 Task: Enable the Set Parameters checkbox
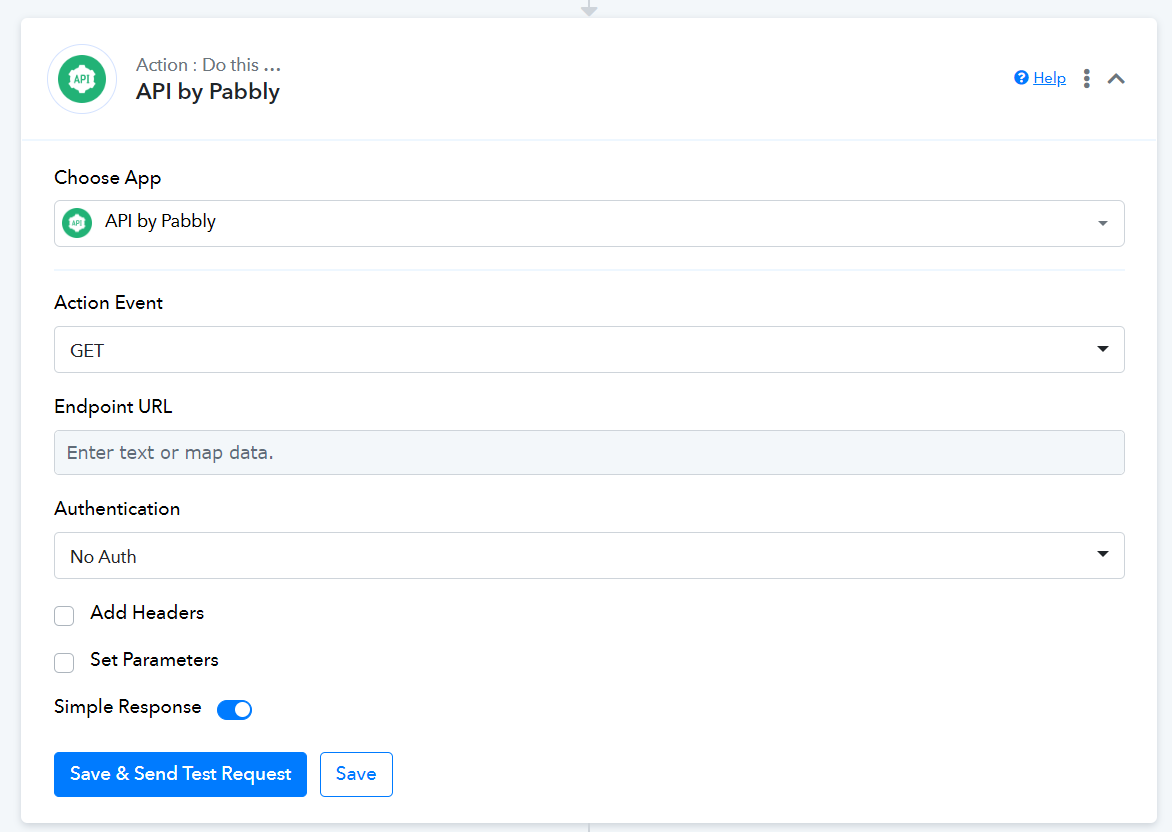[x=64, y=662]
